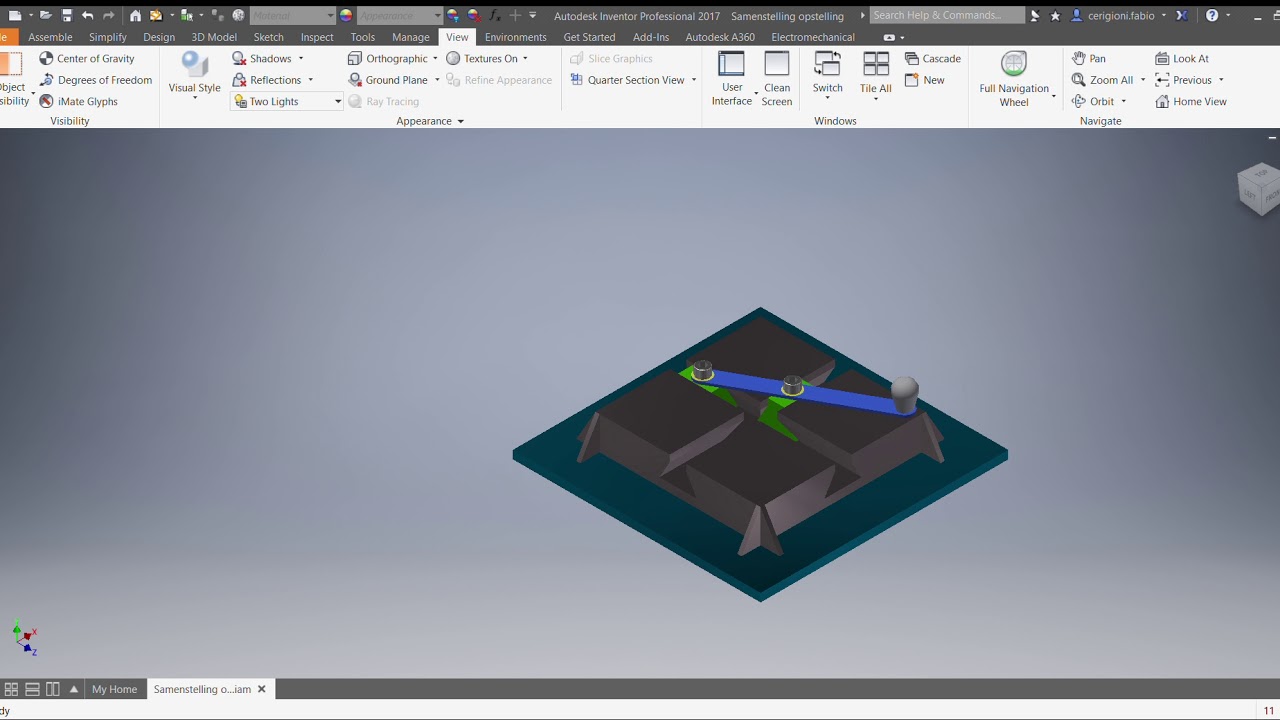
Task: Expand the Reflections dropdown arrow
Action: point(311,80)
